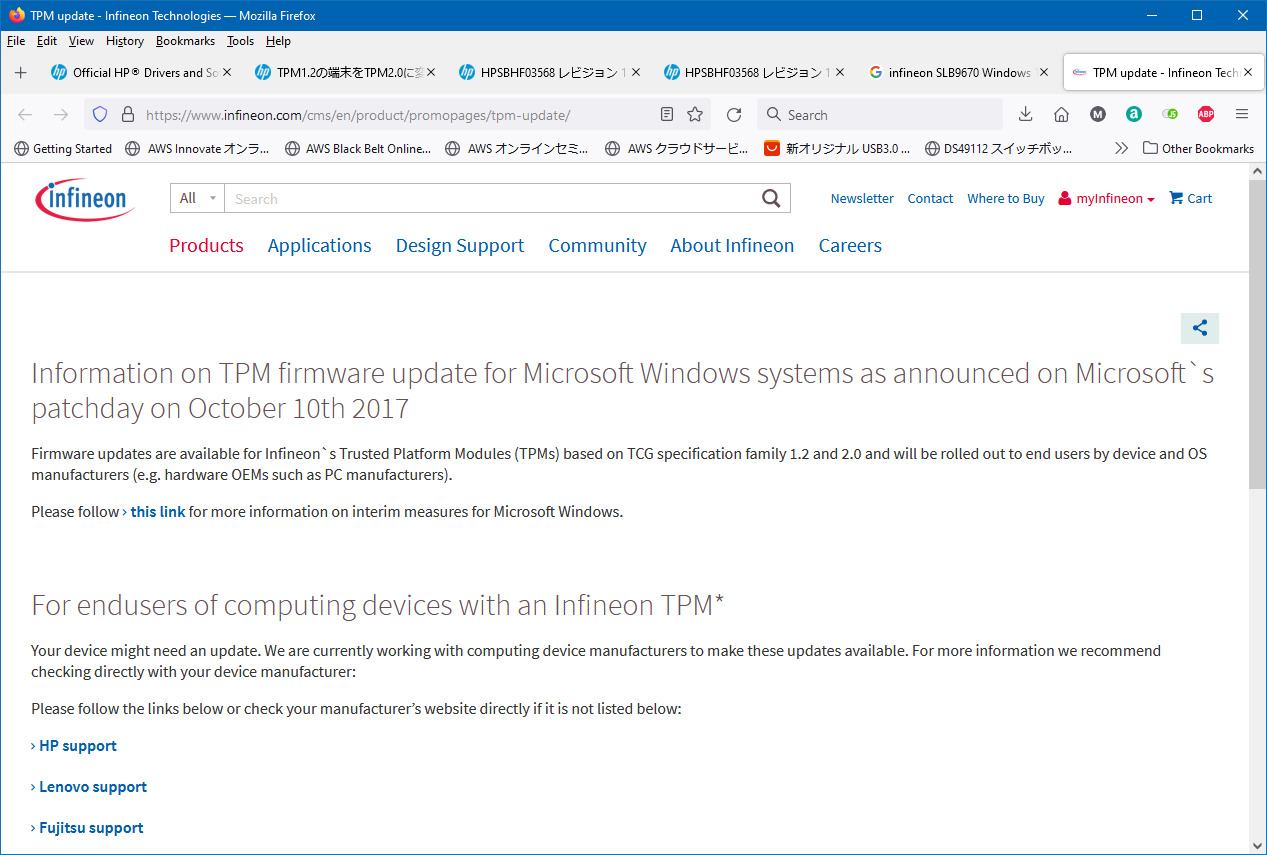Open the dark M extension icon
Image resolution: width=1267 pixels, height=855 pixels.
(x=1098, y=115)
